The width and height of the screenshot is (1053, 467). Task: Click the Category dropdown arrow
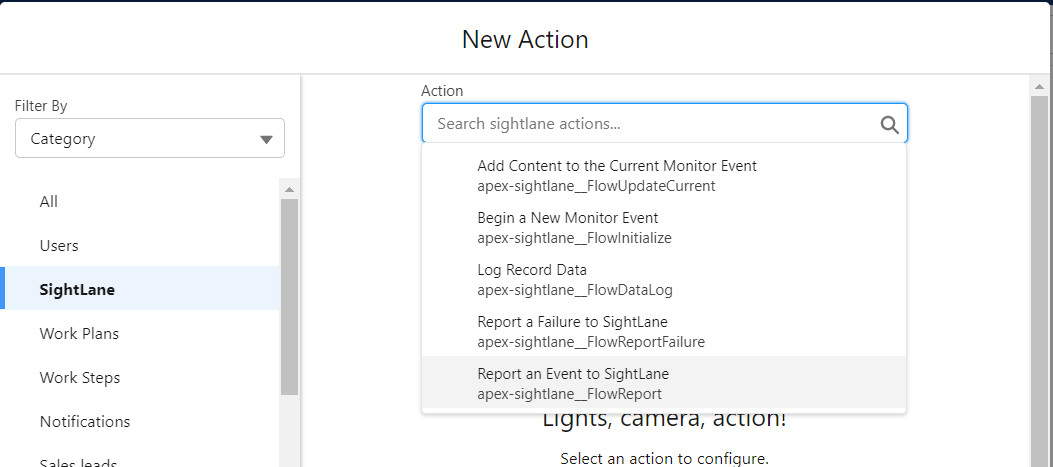click(266, 139)
